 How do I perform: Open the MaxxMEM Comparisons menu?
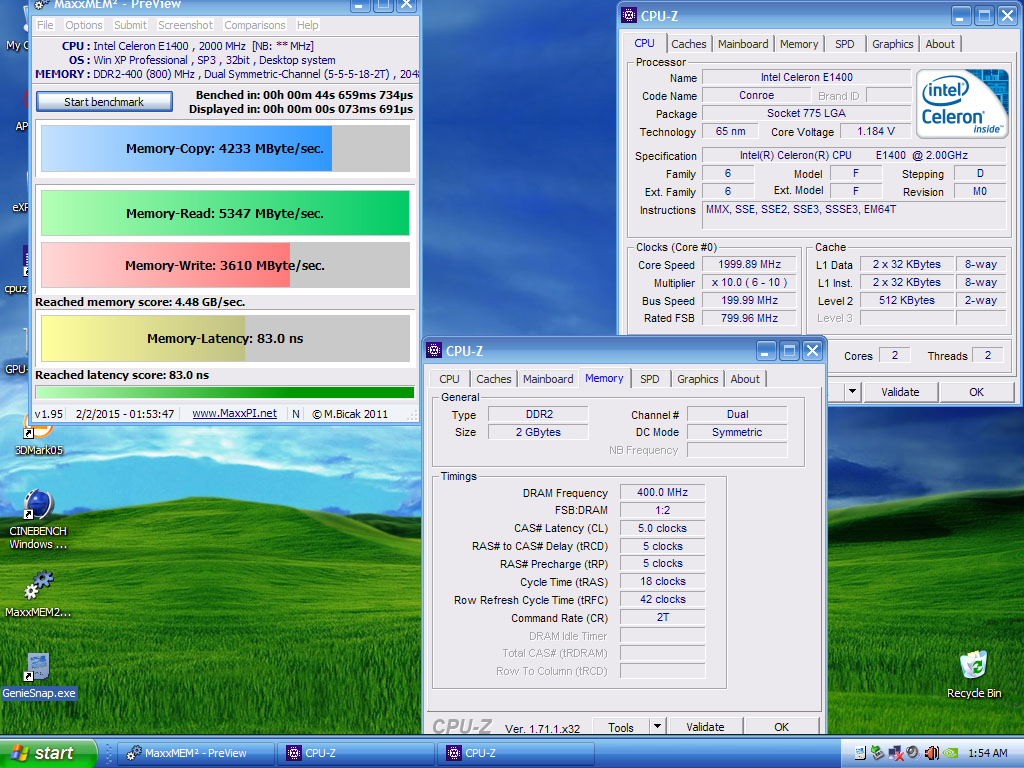point(255,25)
